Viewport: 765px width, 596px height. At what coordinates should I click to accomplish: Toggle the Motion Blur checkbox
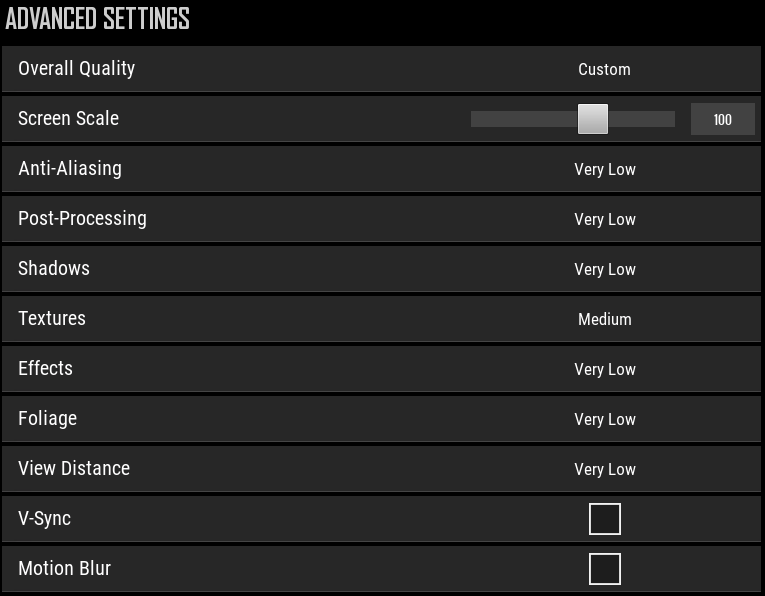tap(605, 569)
